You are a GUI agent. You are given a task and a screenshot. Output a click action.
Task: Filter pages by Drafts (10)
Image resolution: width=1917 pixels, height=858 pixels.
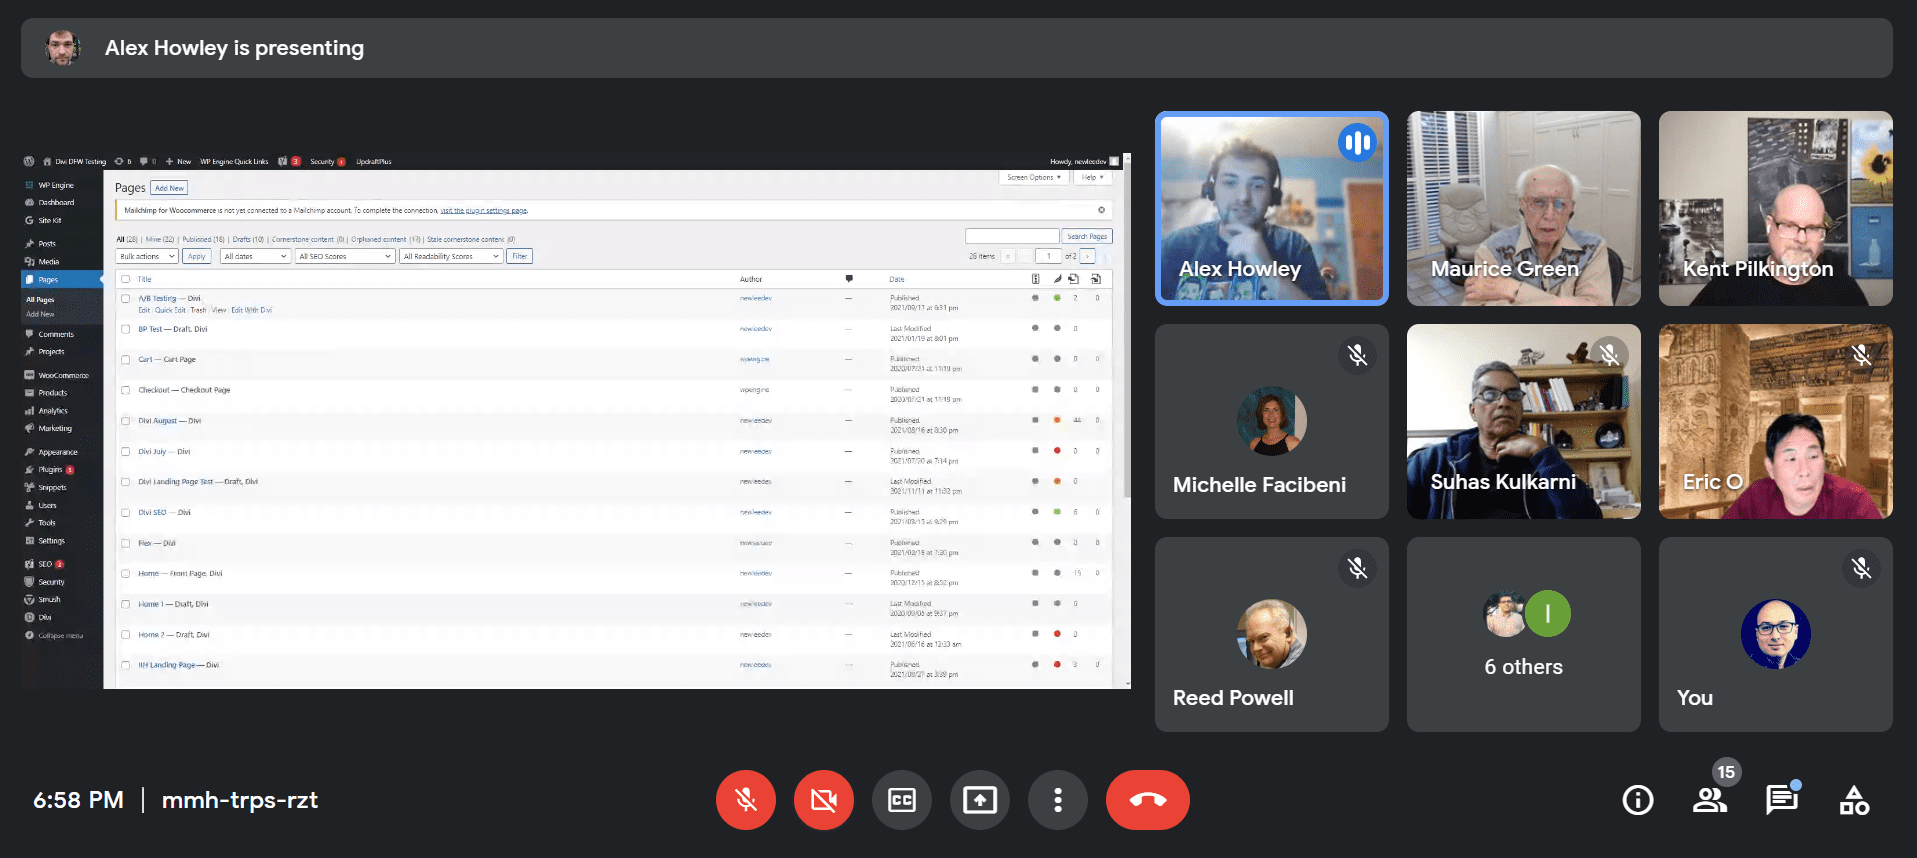point(248,239)
